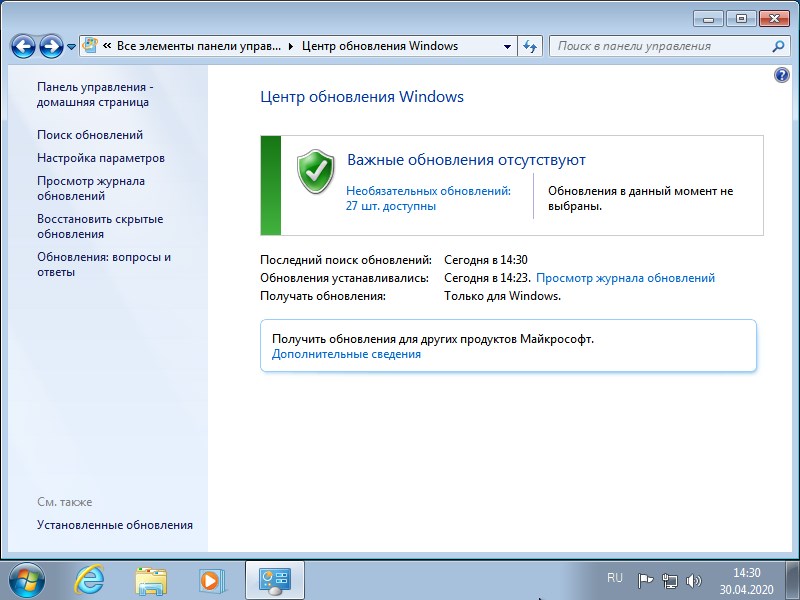Screen dimensions: 800x600
Task: Open Help via the blue question mark
Action: click(782, 76)
